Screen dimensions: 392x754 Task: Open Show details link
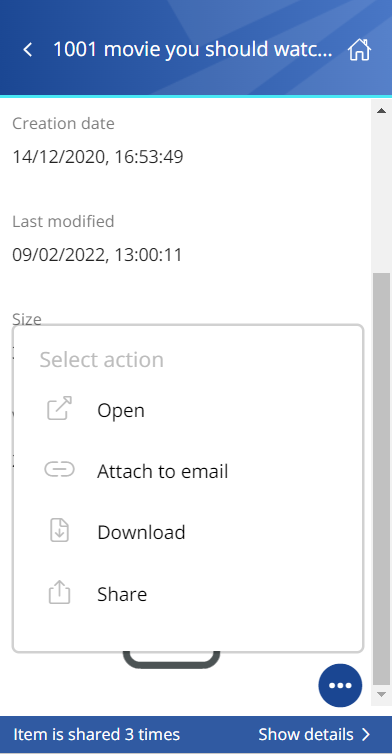pos(306,734)
